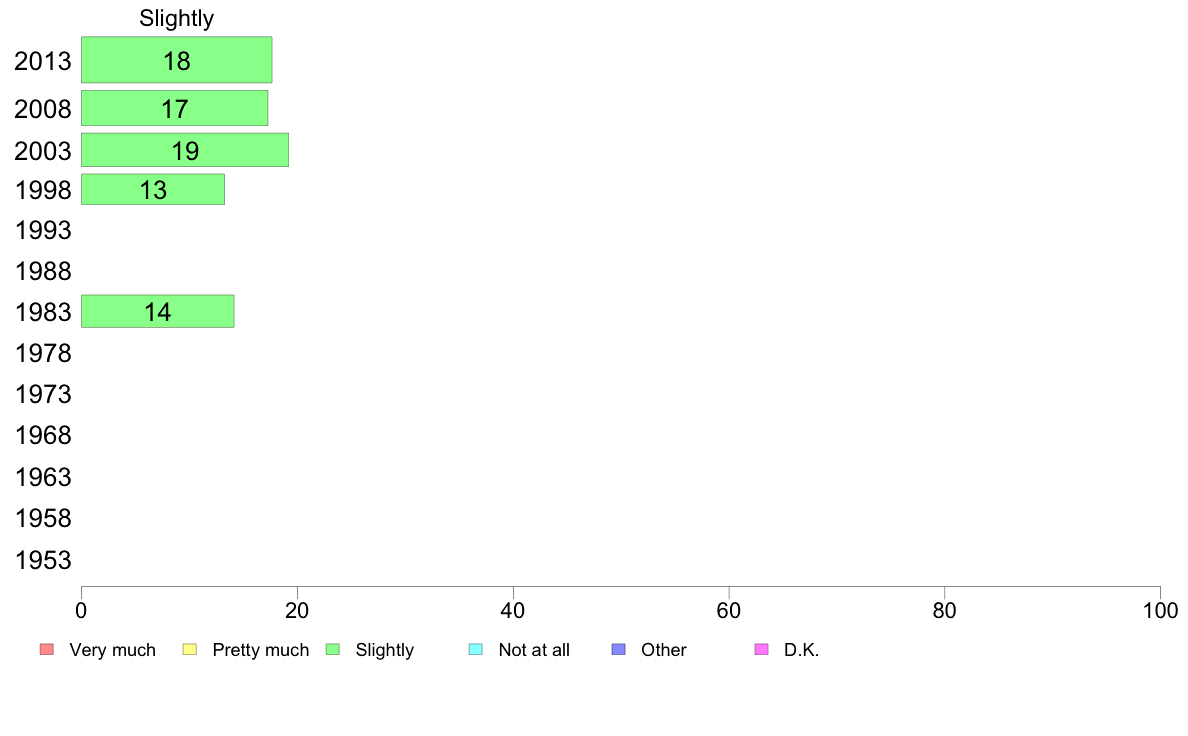Click the 1953 year label
This screenshot has width=1188, height=736.
tap(43, 560)
